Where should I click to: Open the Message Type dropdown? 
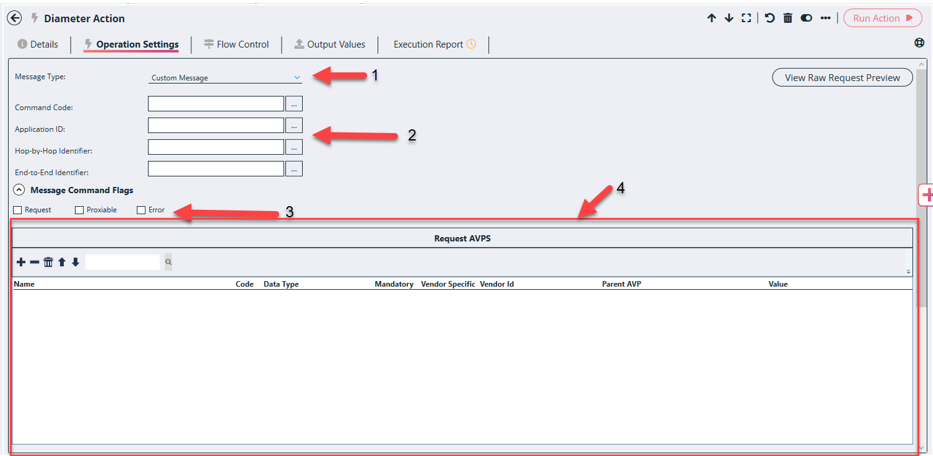click(225, 78)
